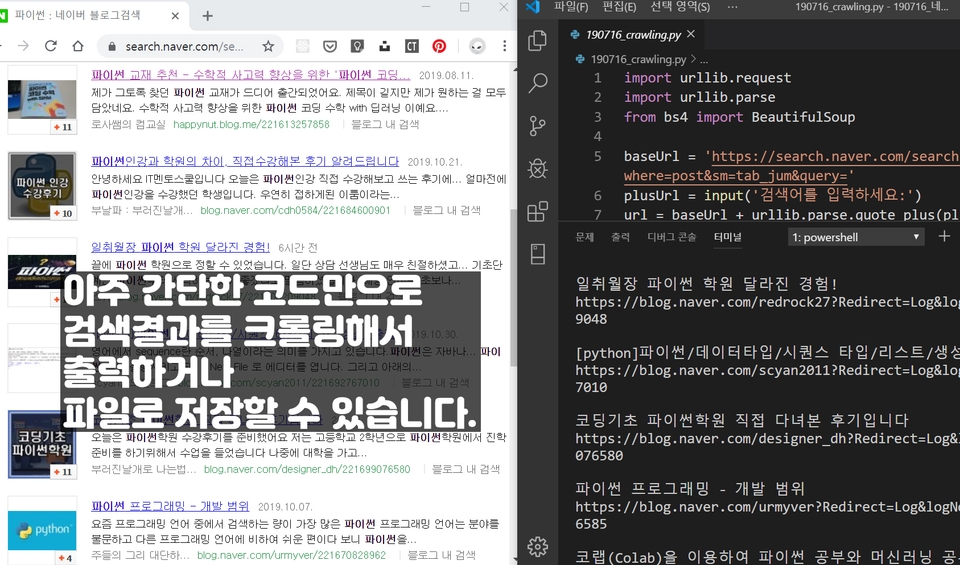Screen dimensions: 960x565
Task: Click the 190716_crawling.py breadcrumb
Action: tap(638, 59)
